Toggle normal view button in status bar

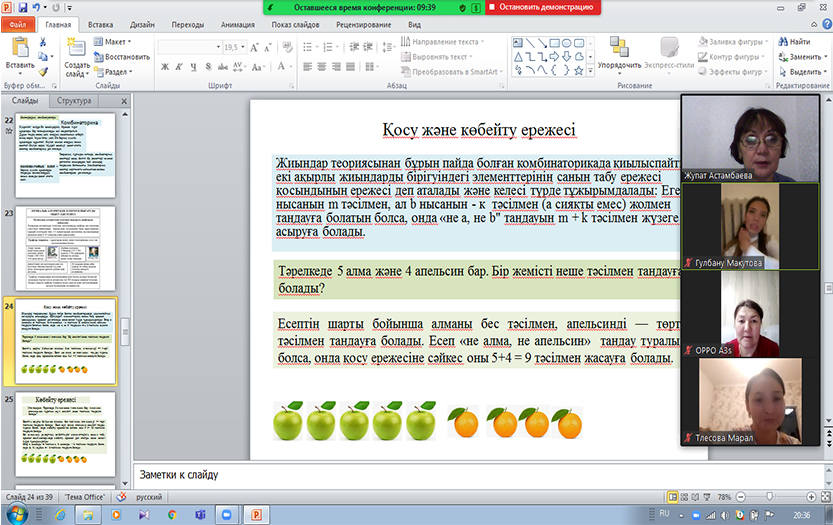(673, 497)
